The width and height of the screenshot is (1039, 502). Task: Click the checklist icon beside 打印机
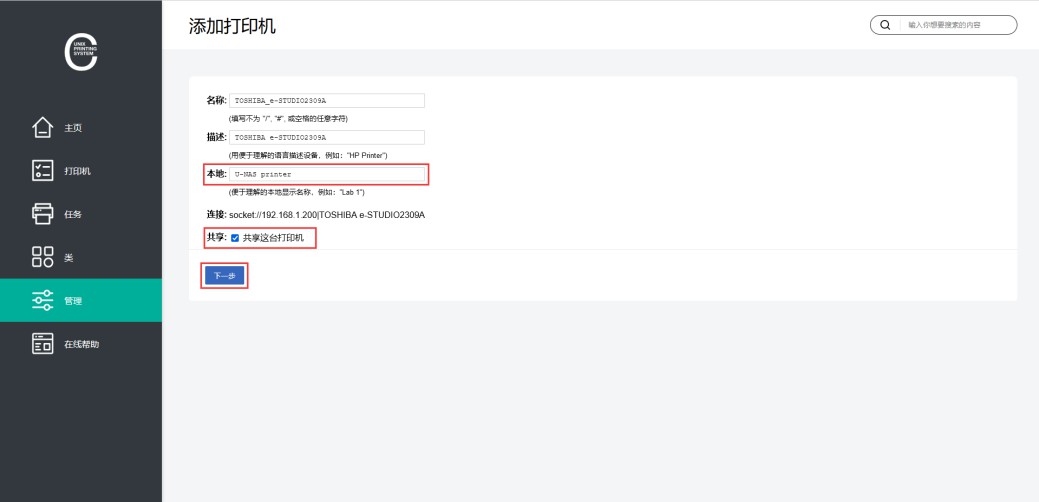(42, 170)
